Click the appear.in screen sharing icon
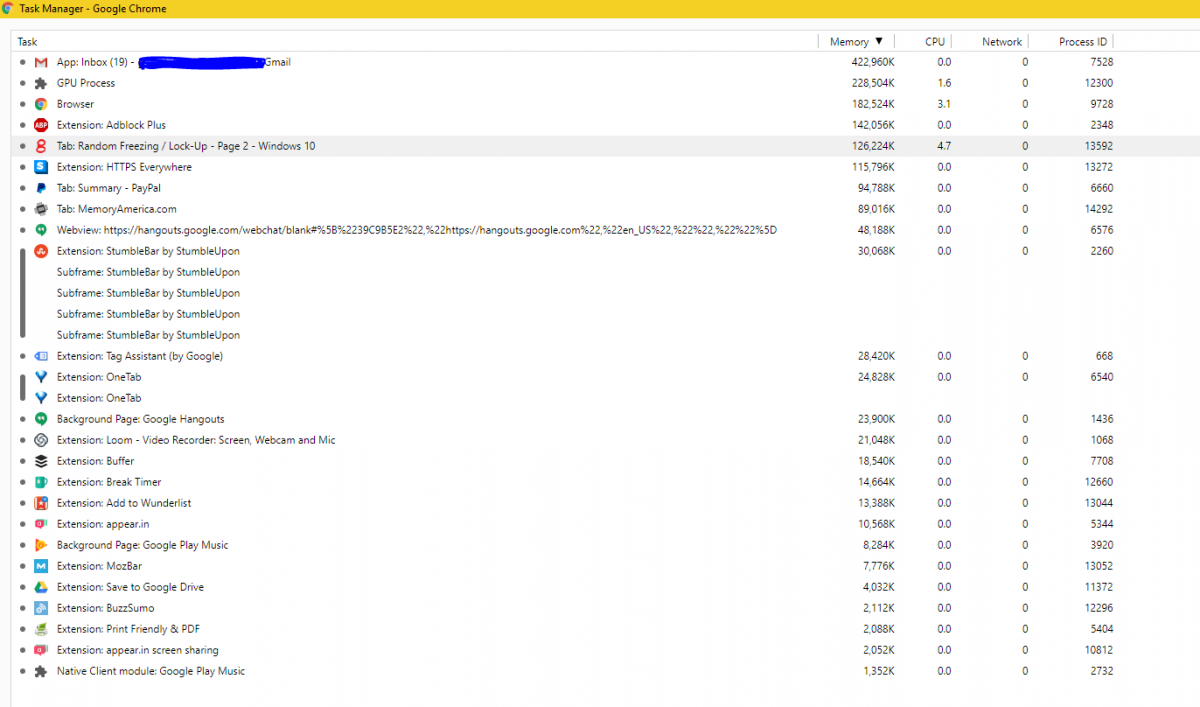The height and width of the screenshot is (707, 1200). pyautogui.click(x=41, y=650)
